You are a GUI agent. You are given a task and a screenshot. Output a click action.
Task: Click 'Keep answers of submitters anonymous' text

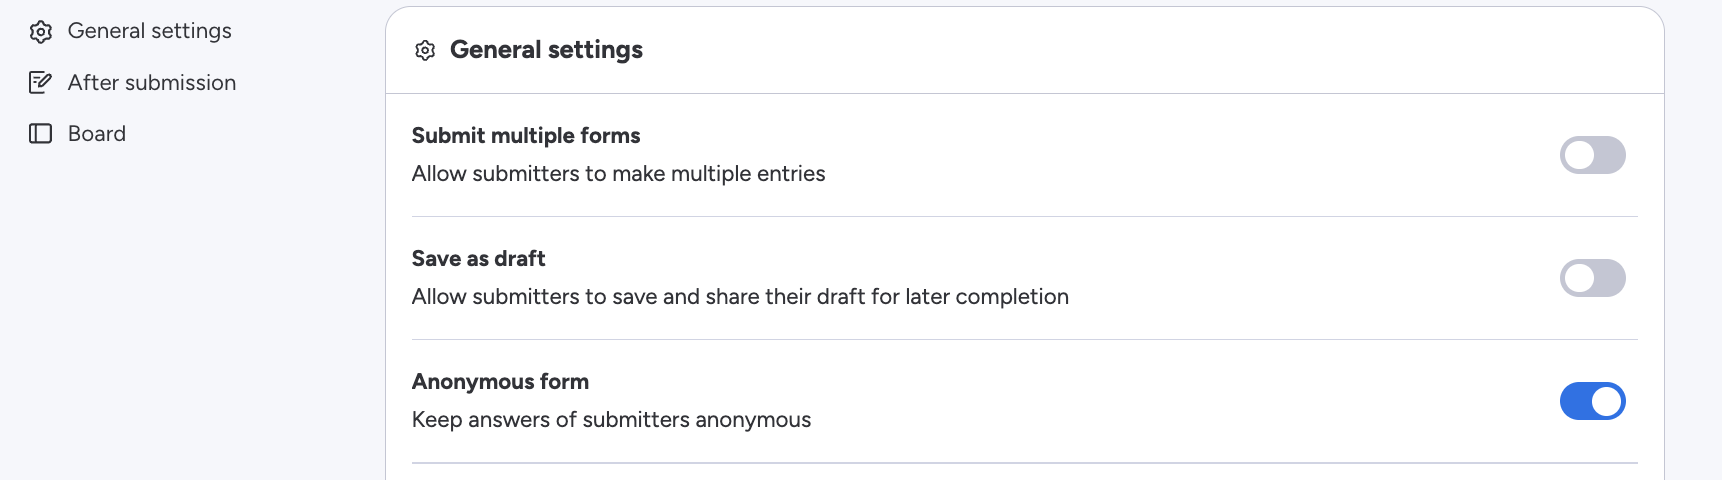611,420
